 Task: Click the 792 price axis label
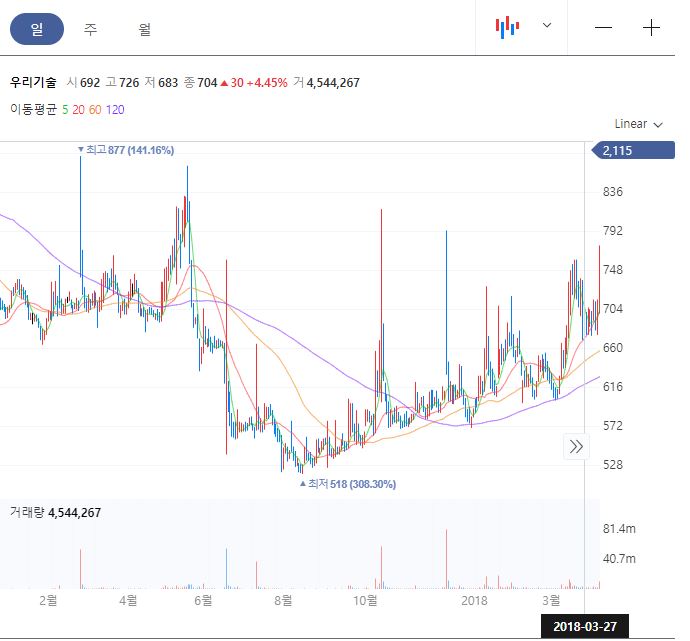pyautogui.click(x=613, y=231)
